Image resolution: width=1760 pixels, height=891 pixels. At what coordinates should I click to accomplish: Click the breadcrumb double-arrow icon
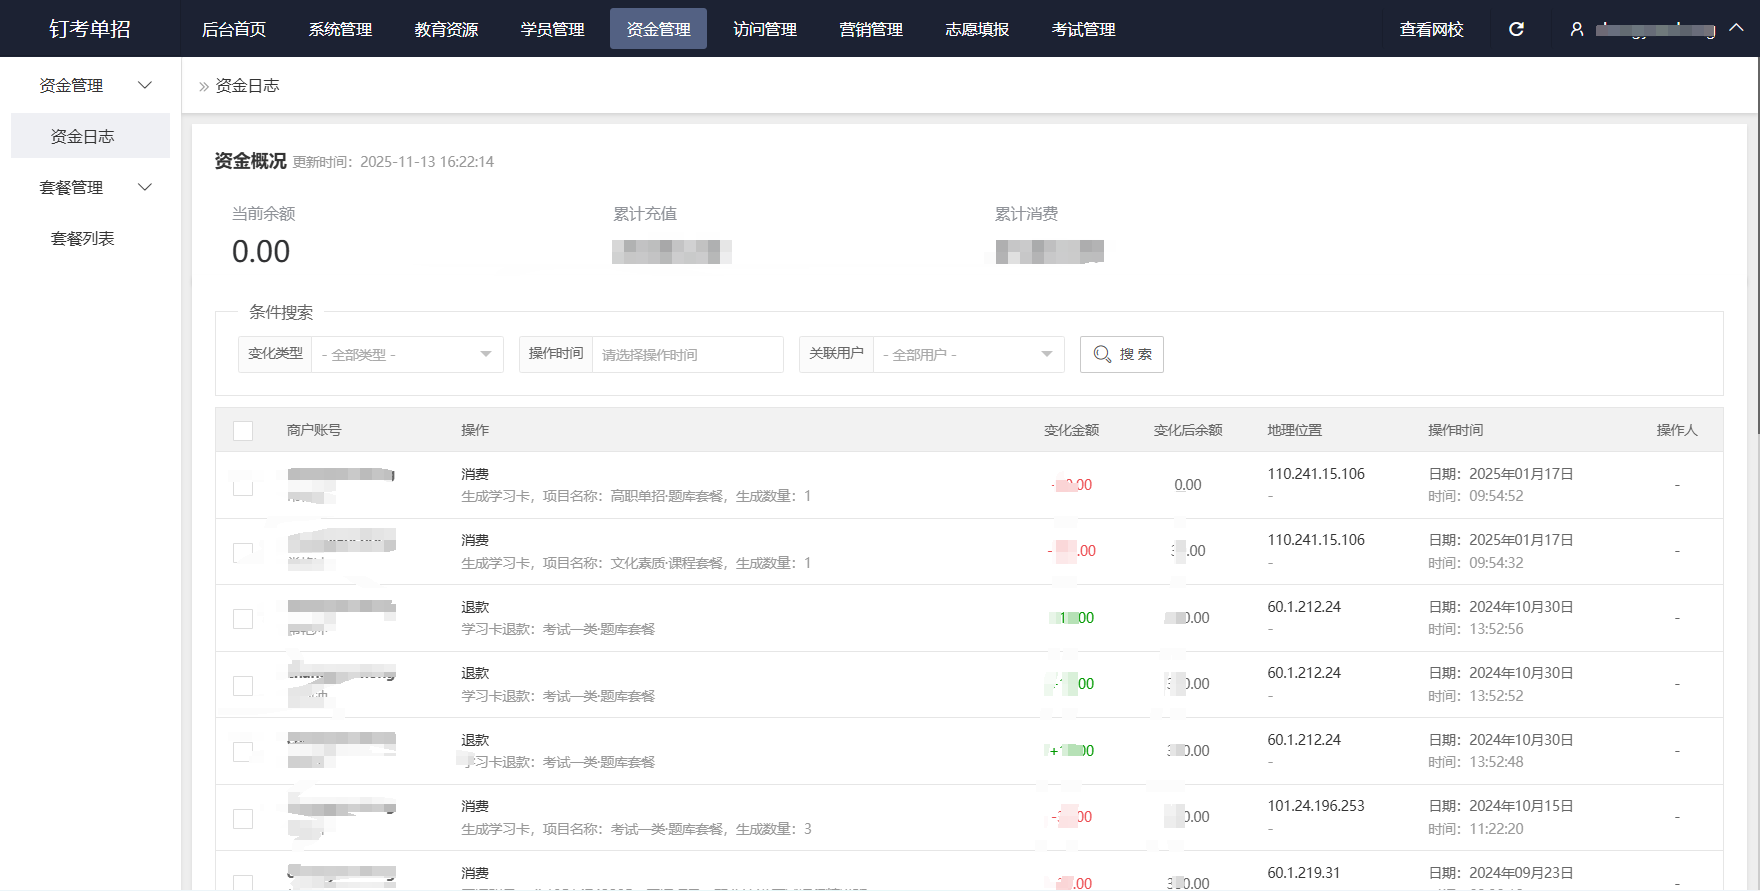(204, 87)
